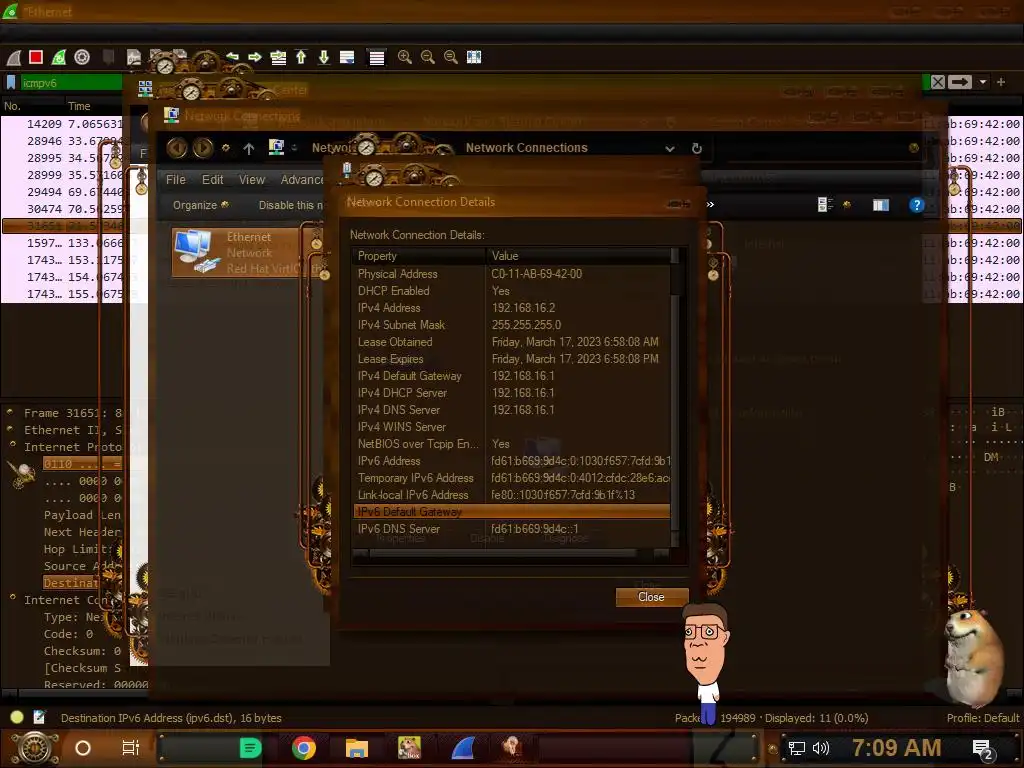Open the volume tray icon

[x=821, y=748]
